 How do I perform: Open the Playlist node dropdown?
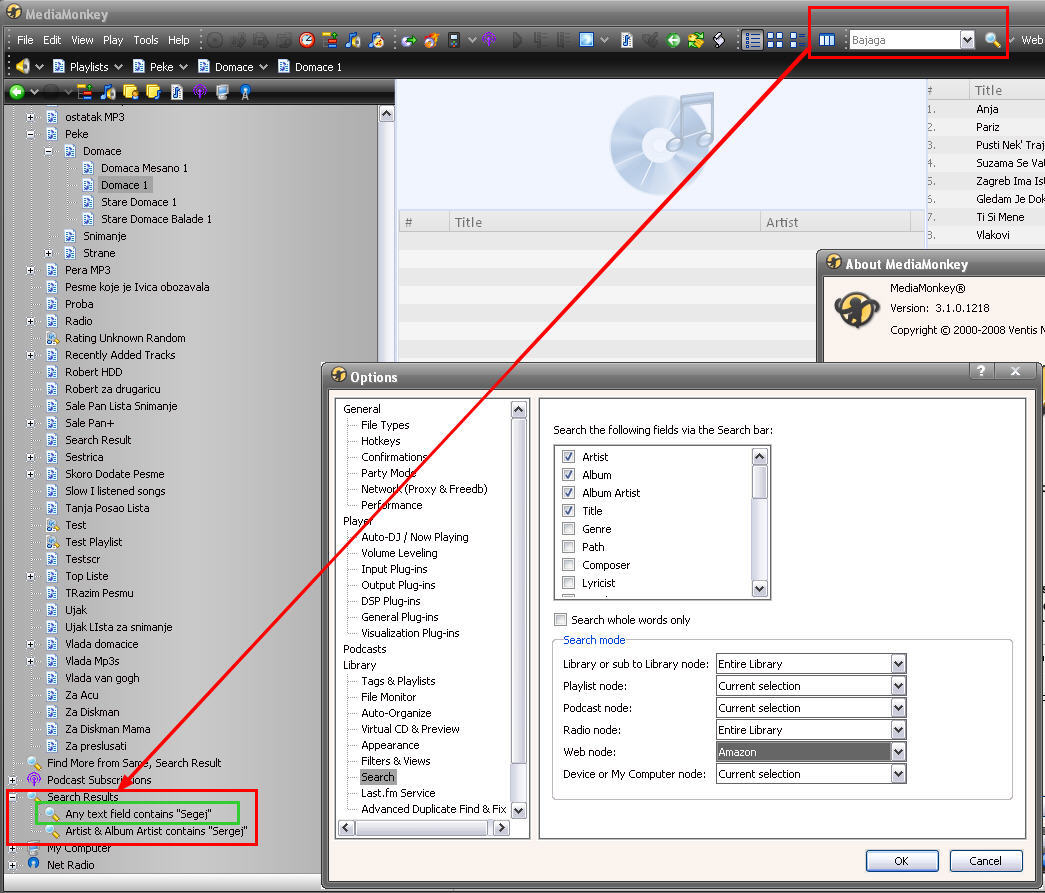pos(898,686)
